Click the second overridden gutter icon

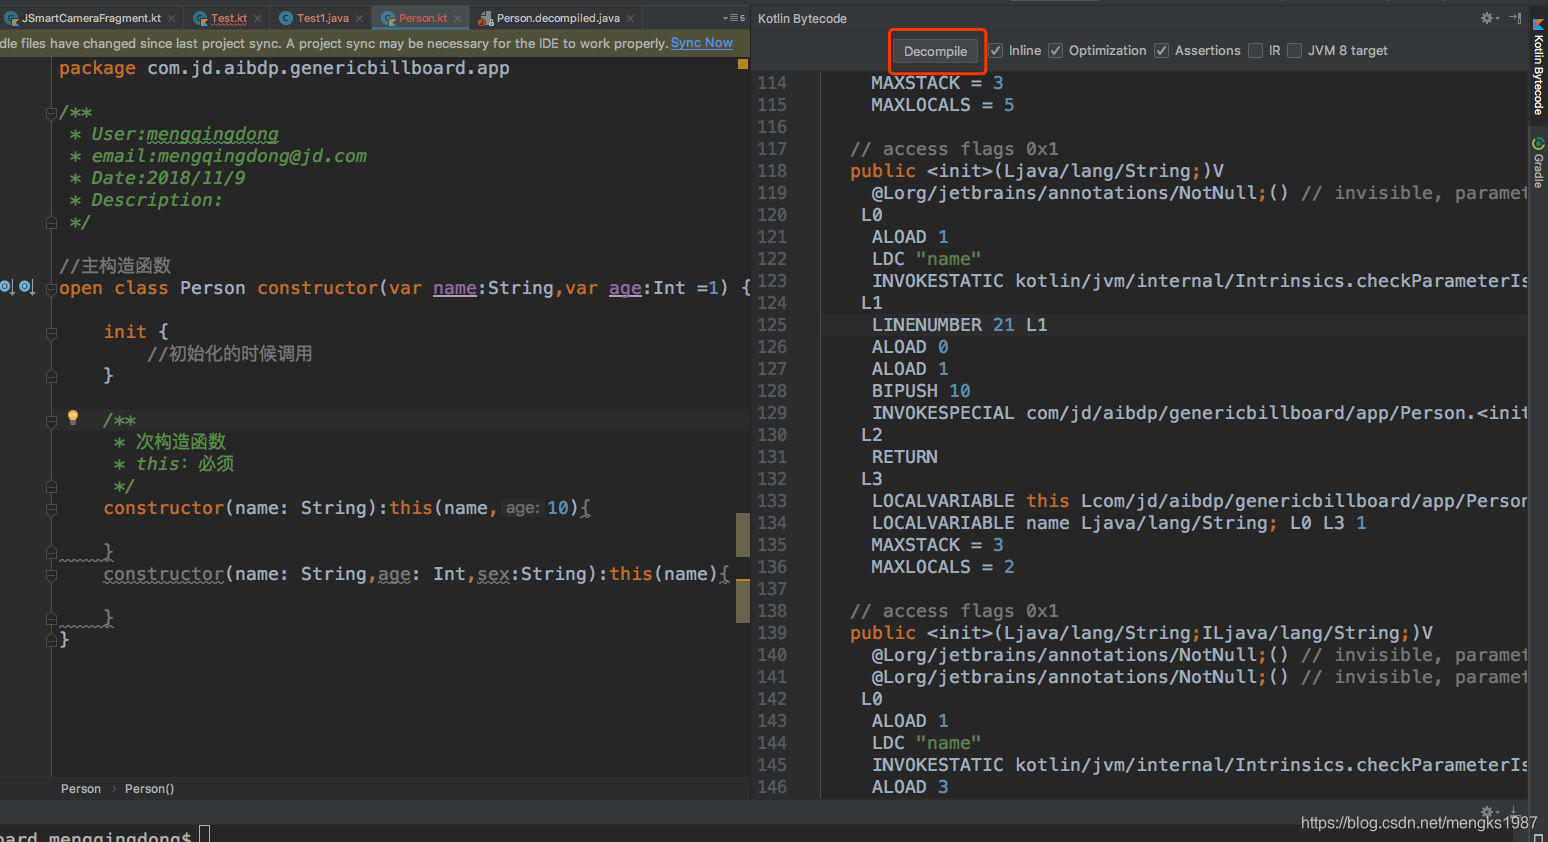click(x=27, y=288)
